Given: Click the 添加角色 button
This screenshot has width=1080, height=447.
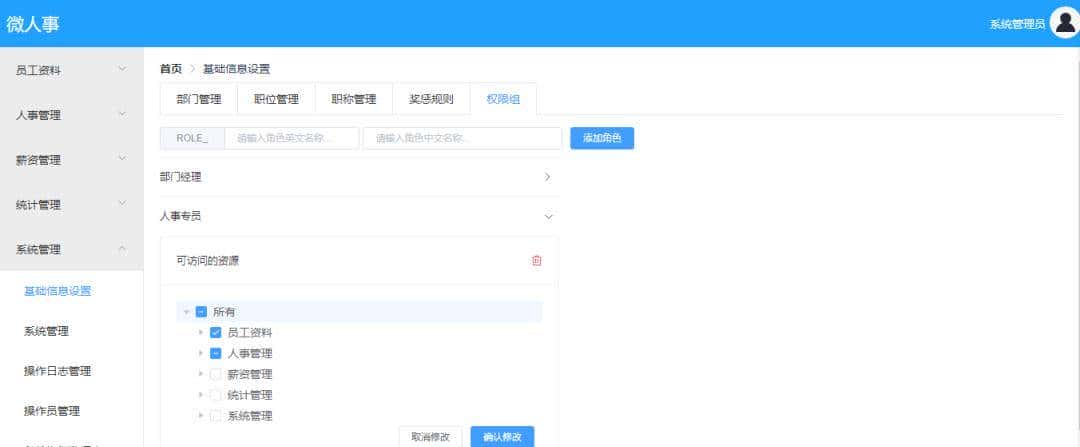Looking at the screenshot, I should point(602,138).
